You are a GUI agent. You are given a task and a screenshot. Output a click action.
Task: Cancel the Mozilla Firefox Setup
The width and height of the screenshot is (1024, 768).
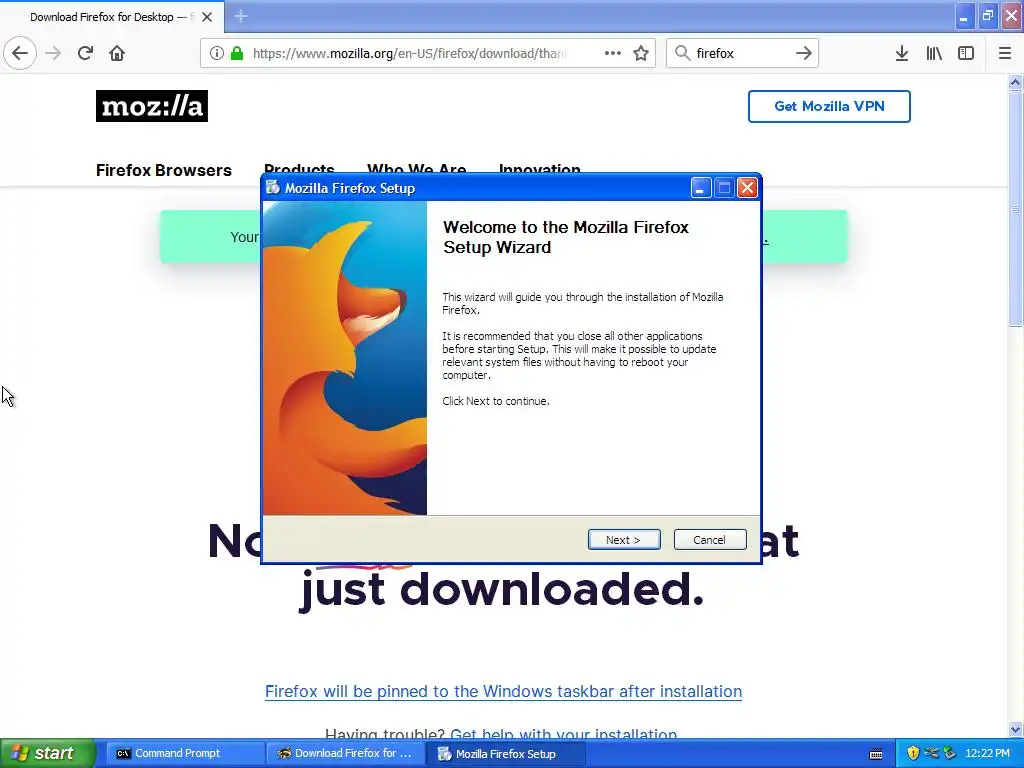pos(710,539)
